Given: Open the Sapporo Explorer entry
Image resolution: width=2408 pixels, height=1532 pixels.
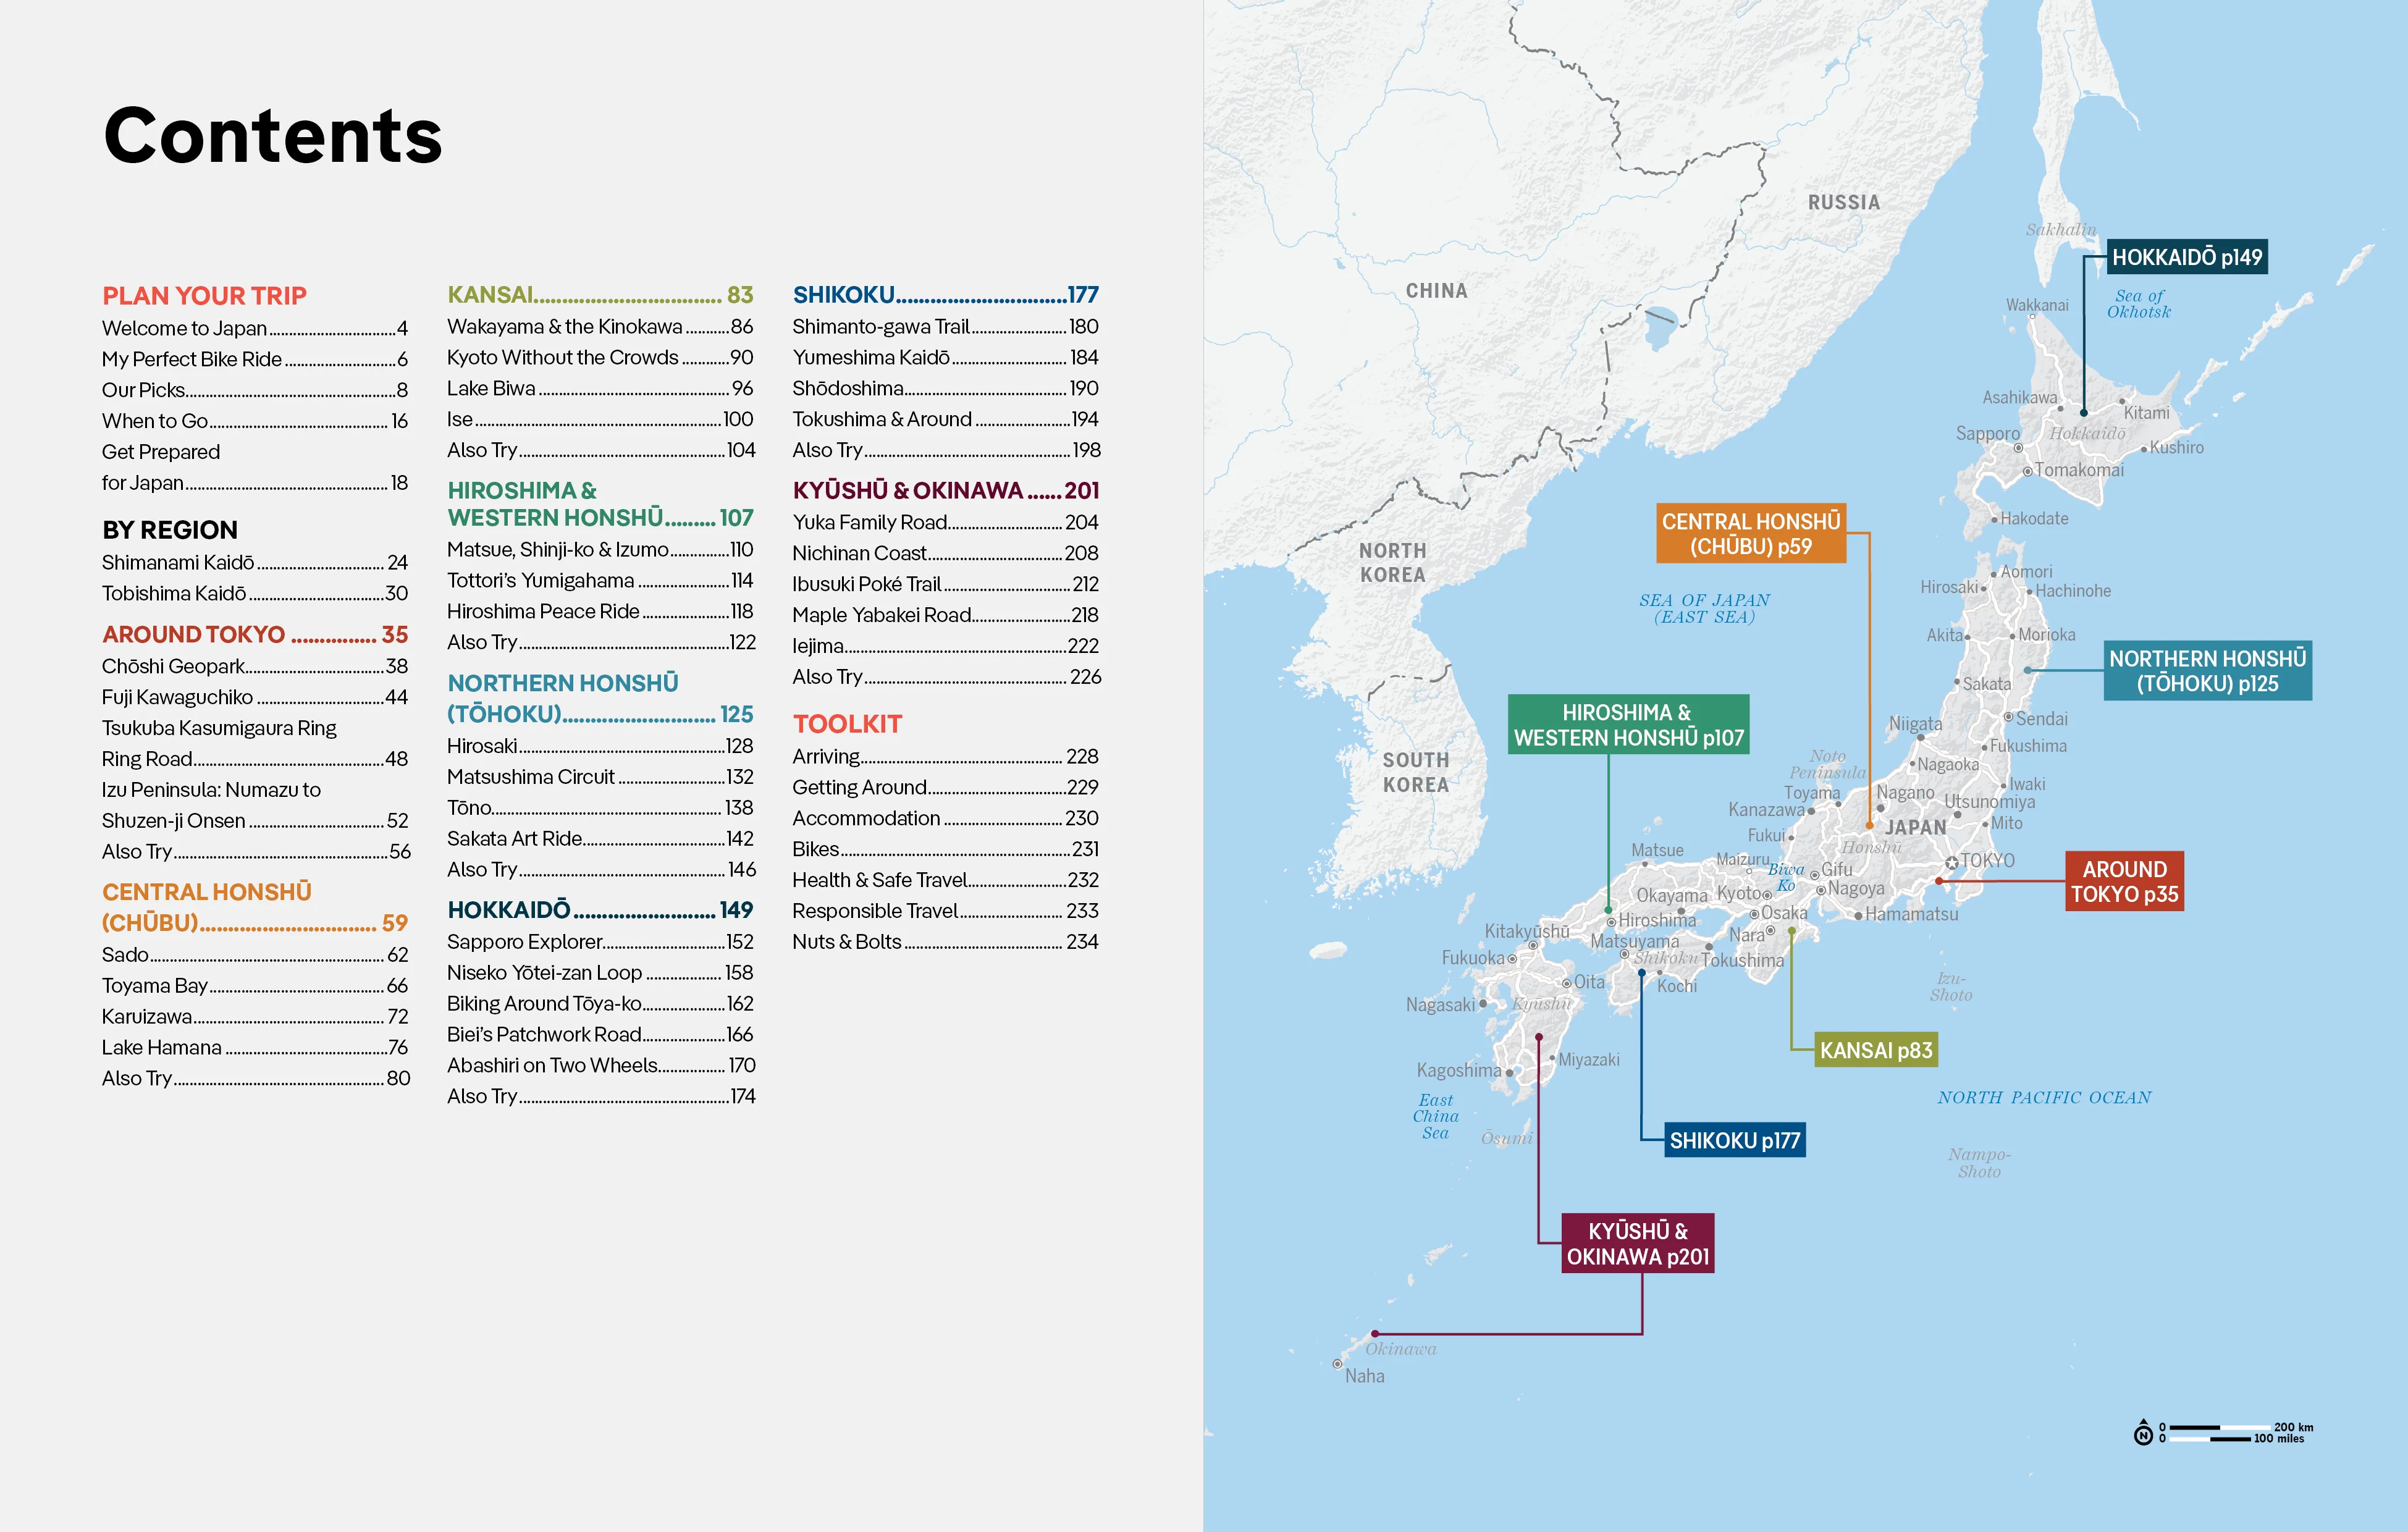Looking at the screenshot, I should (x=525, y=942).
